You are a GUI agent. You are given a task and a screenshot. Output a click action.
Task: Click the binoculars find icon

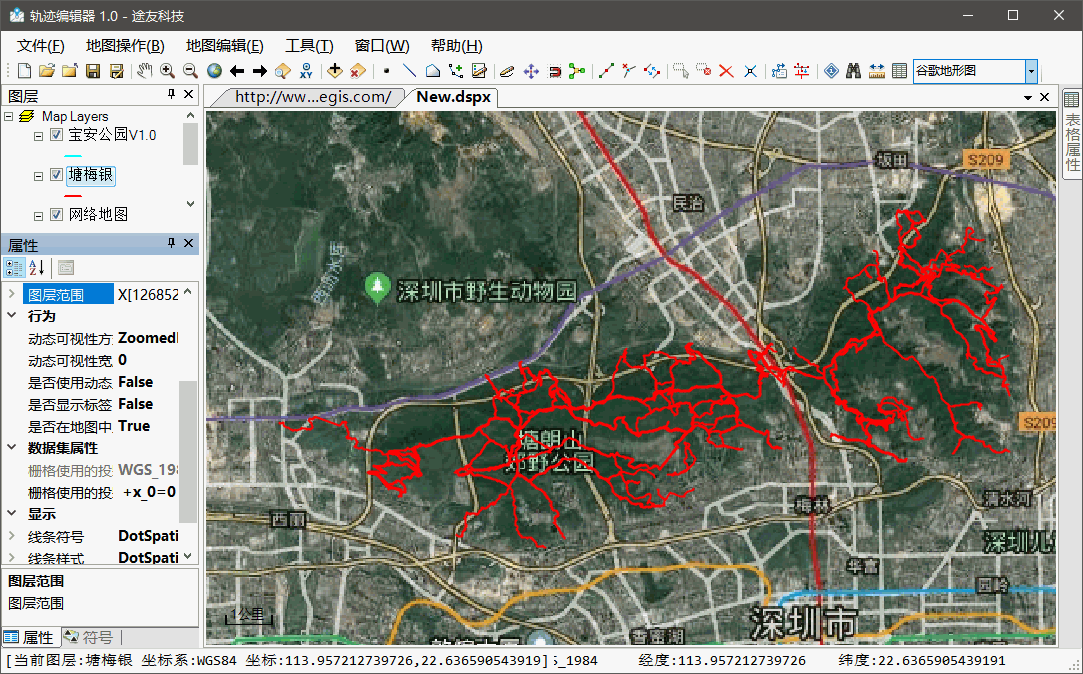tap(853, 71)
